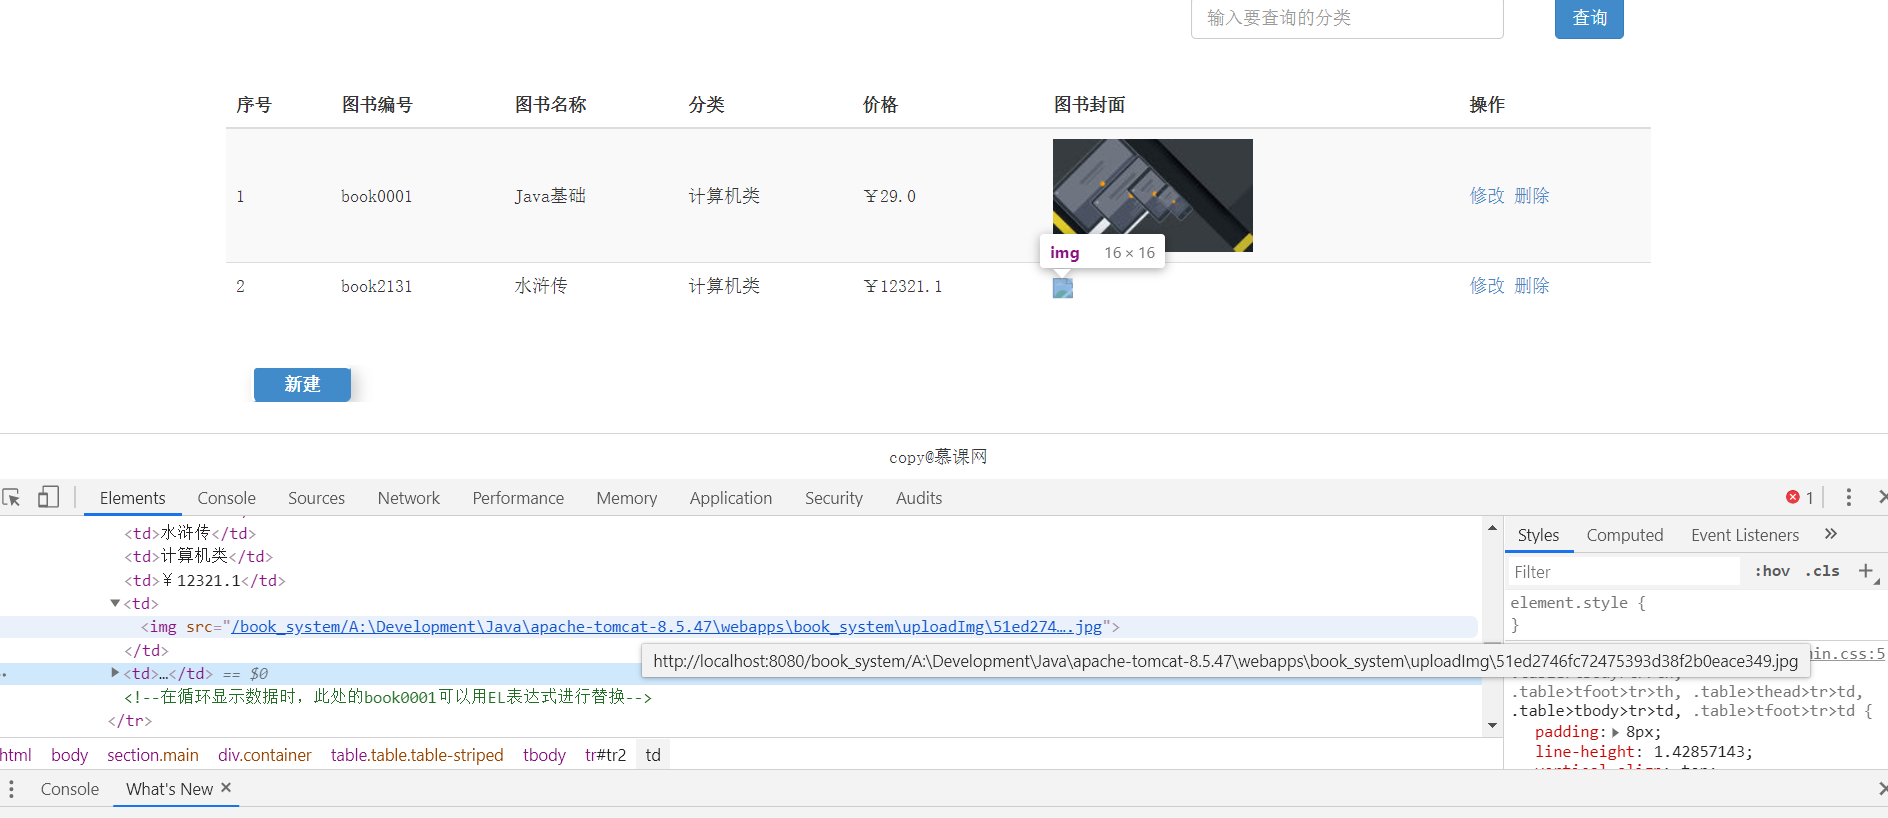Expand the collapsed td…/td node

tap(115, 673)
